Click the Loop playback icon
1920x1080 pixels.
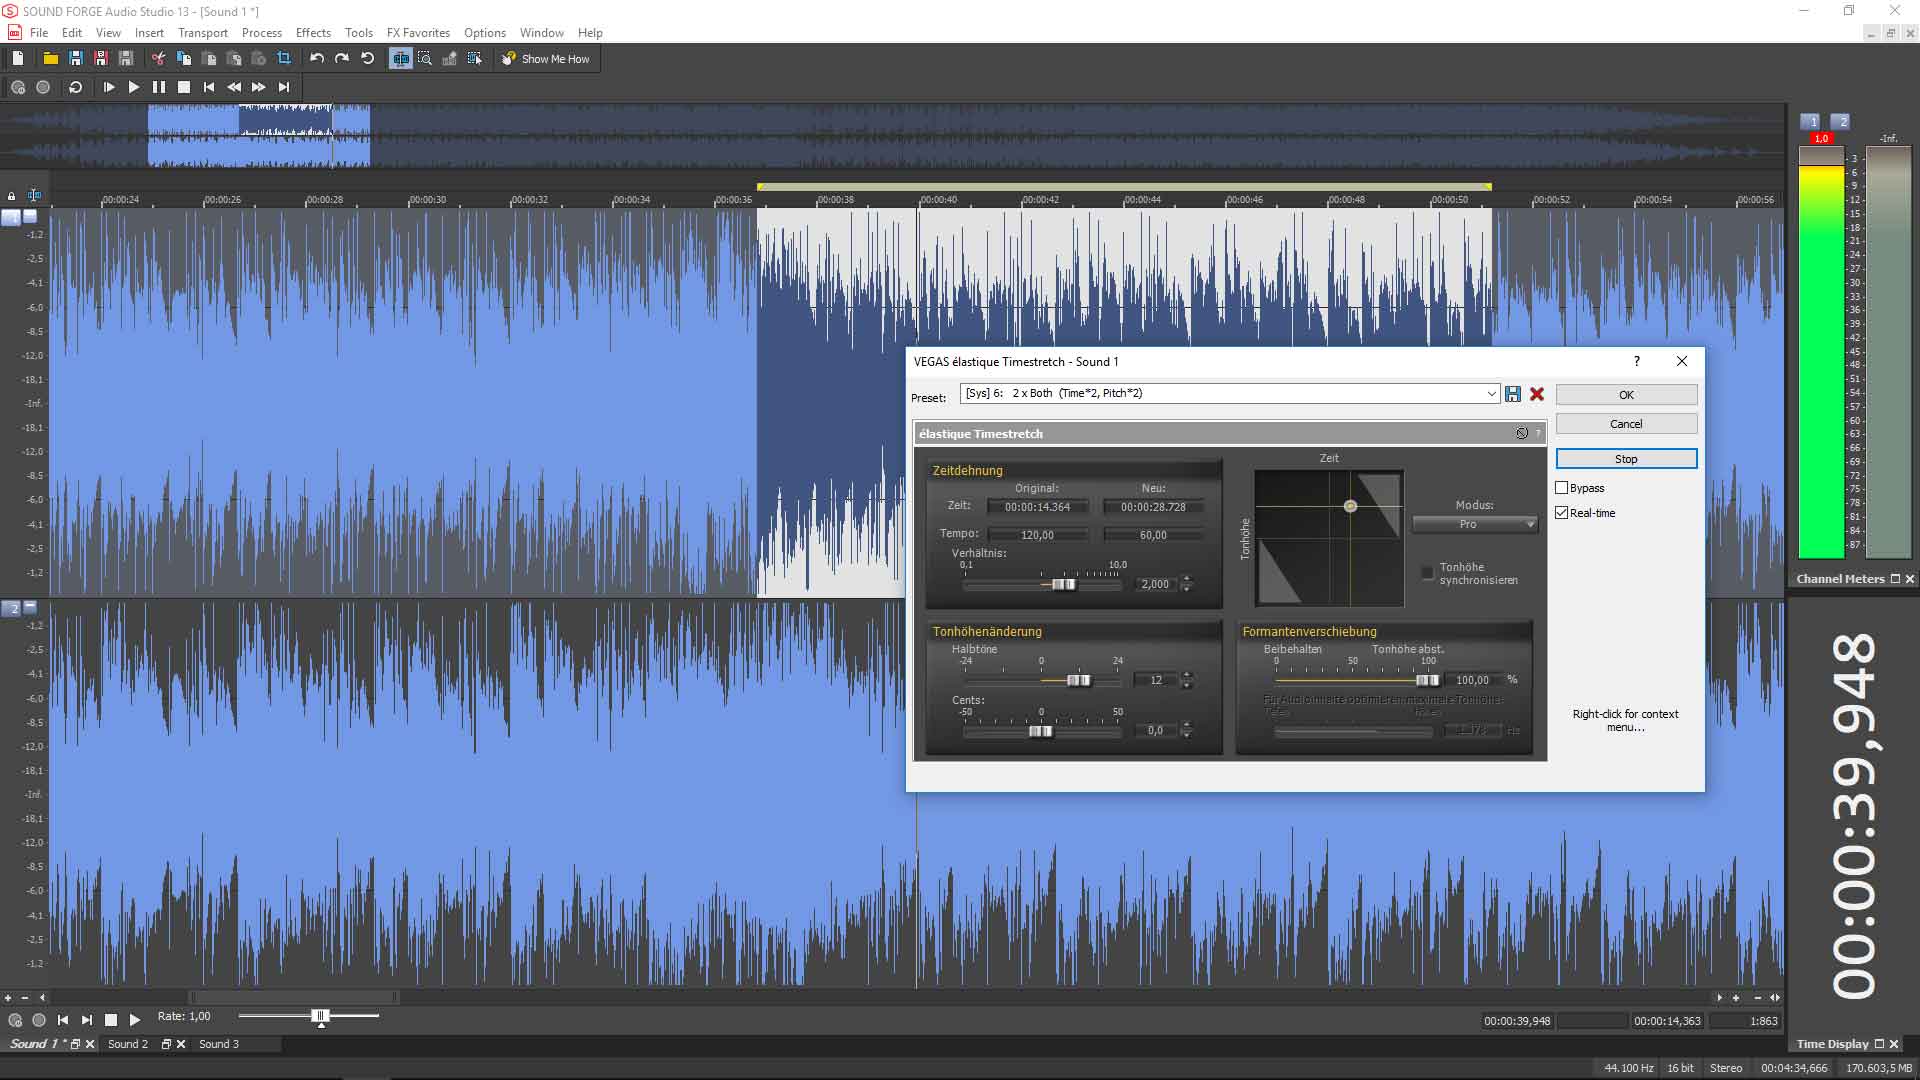pyautogui.click(x=76, y=87)
